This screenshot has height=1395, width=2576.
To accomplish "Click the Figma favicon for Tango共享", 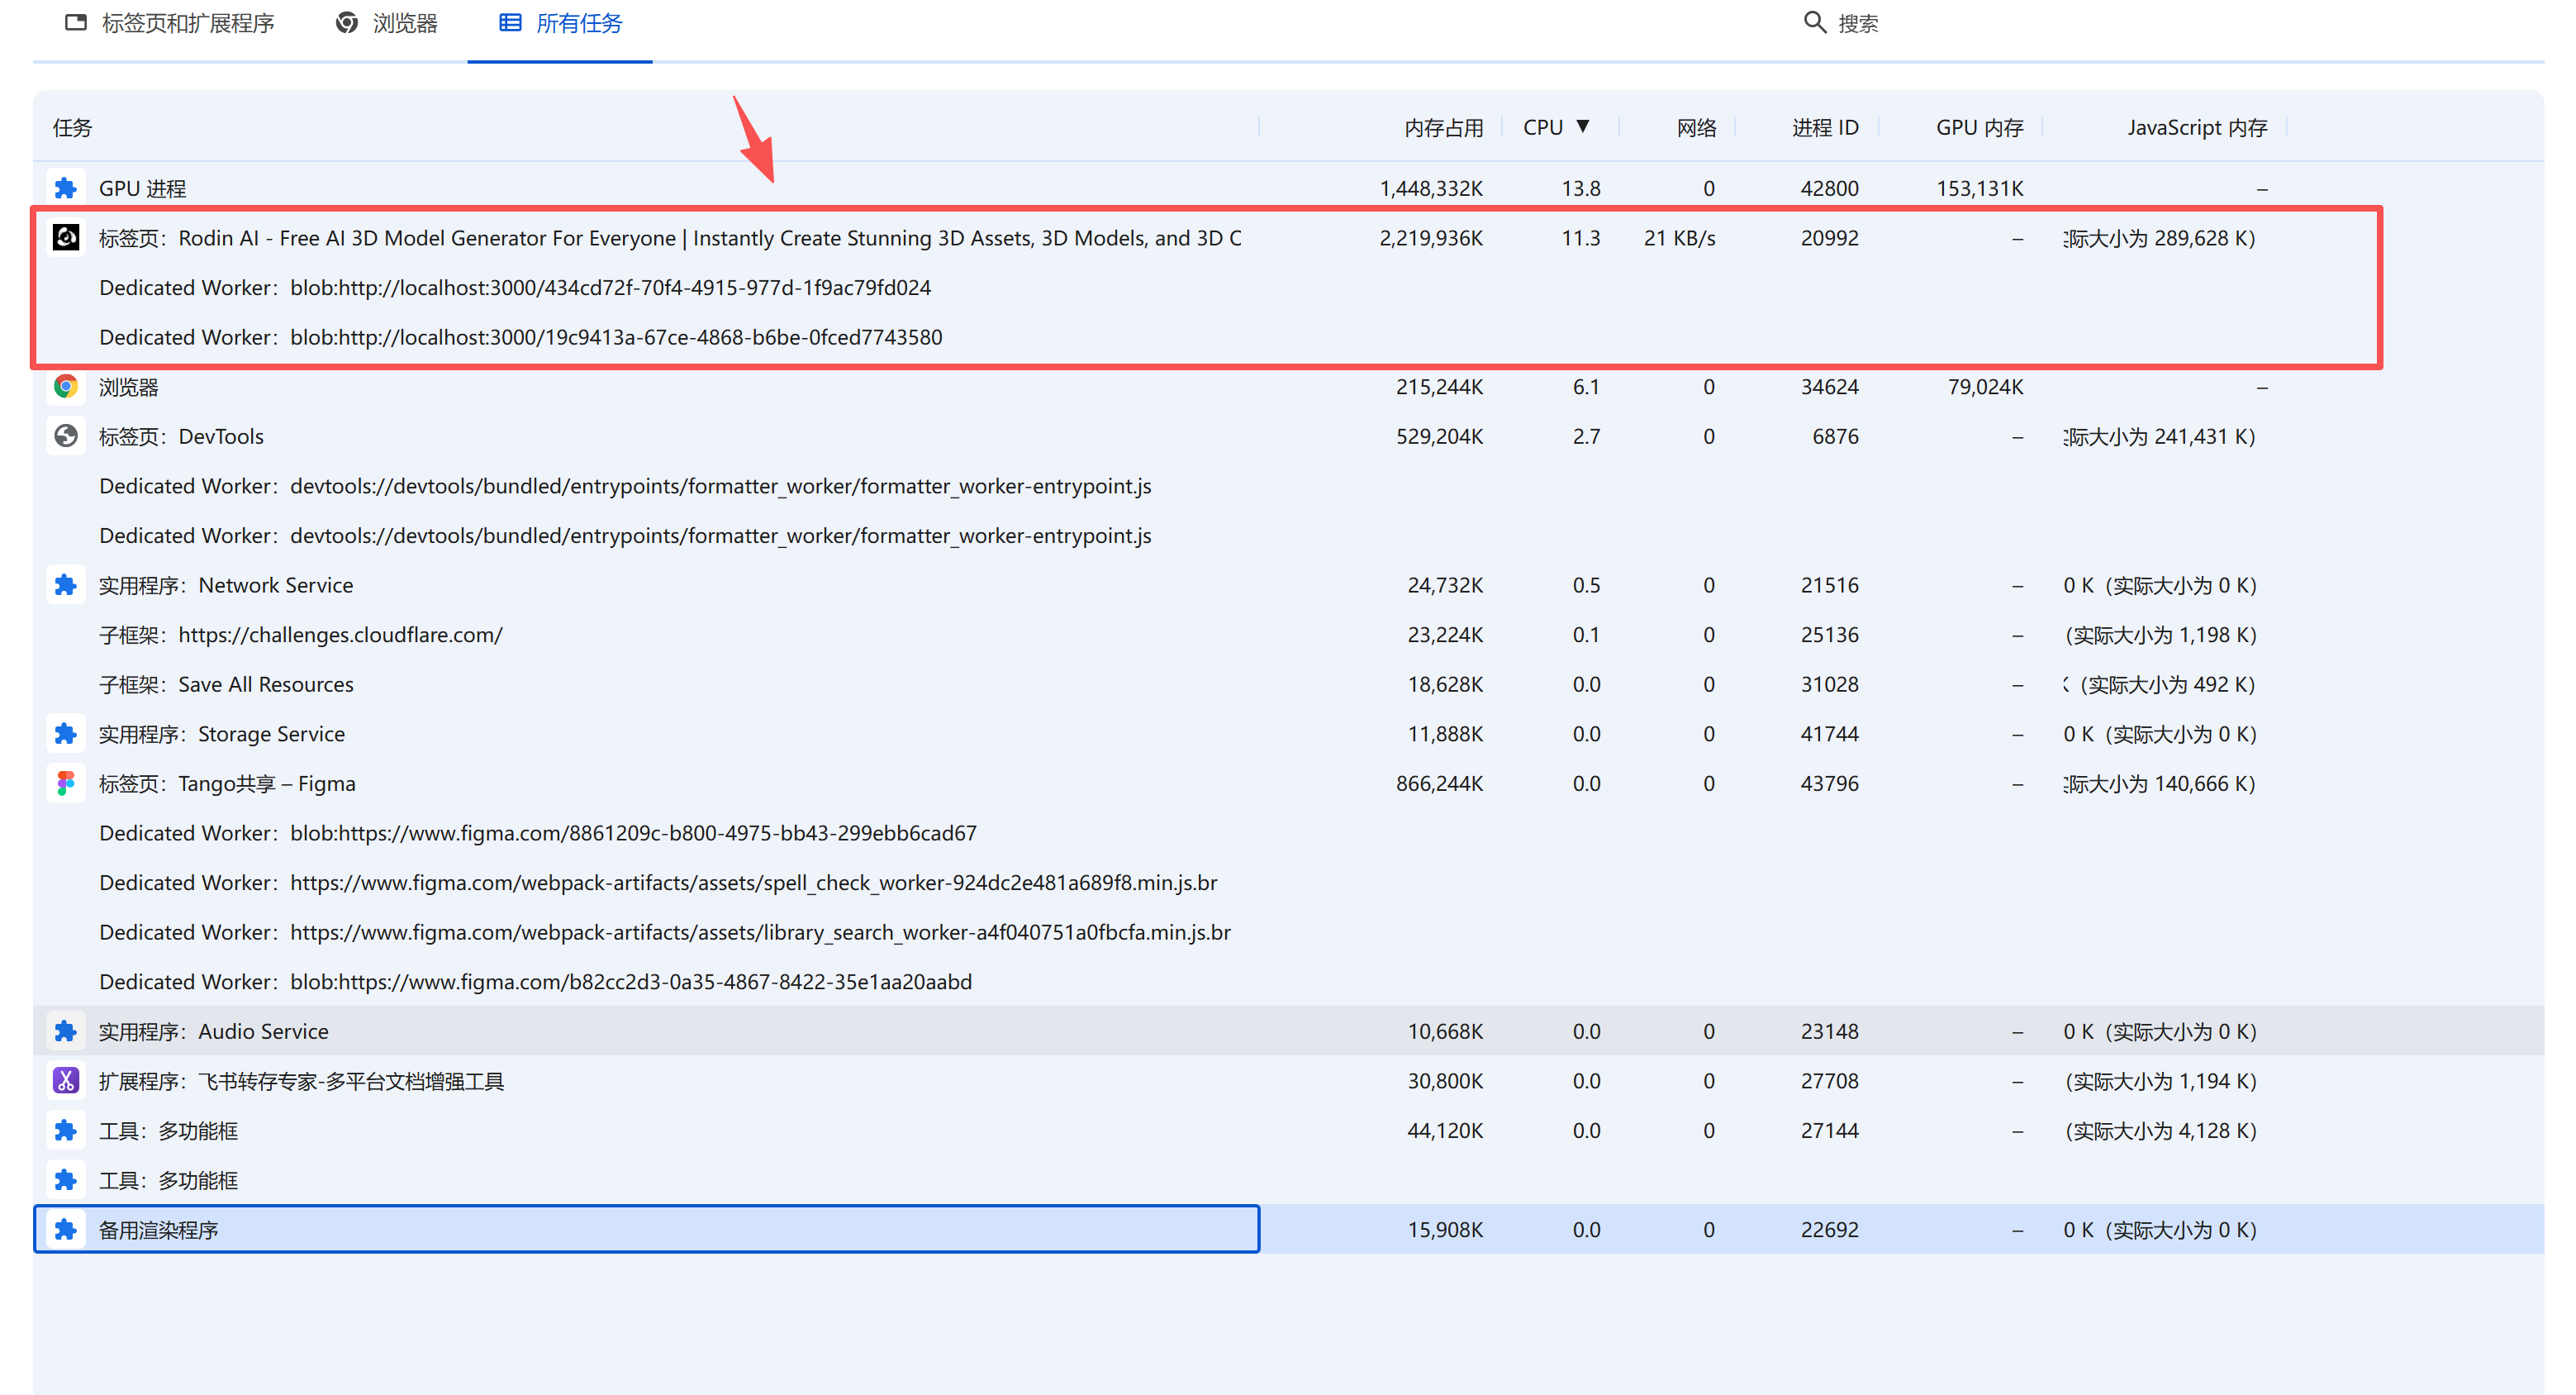I will coord(66,783).
